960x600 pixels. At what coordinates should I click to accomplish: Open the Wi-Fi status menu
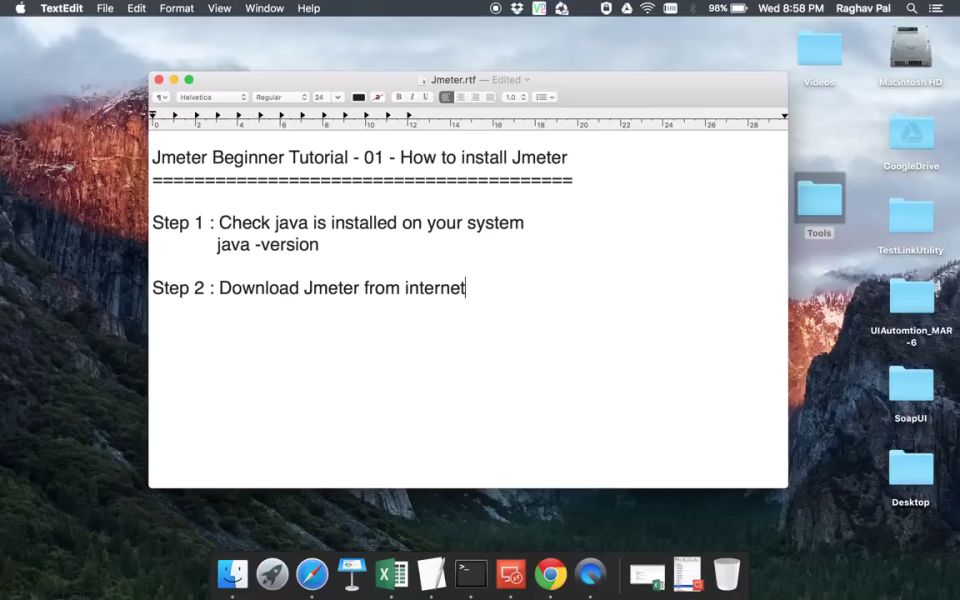coord(647,8)
